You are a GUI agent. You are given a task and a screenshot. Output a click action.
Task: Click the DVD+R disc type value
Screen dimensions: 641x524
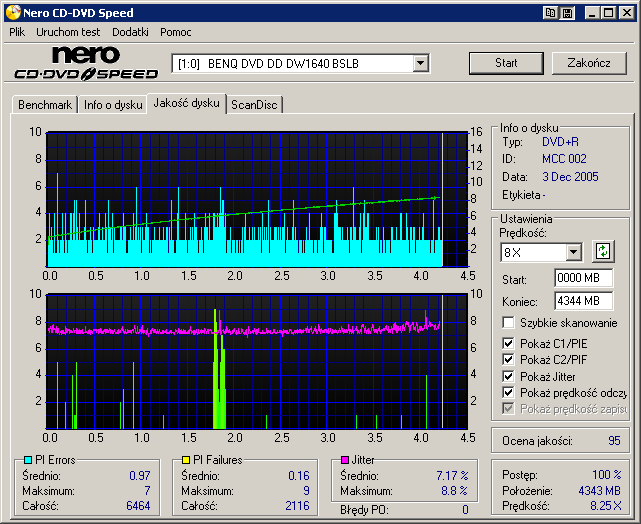pos(560,142)
